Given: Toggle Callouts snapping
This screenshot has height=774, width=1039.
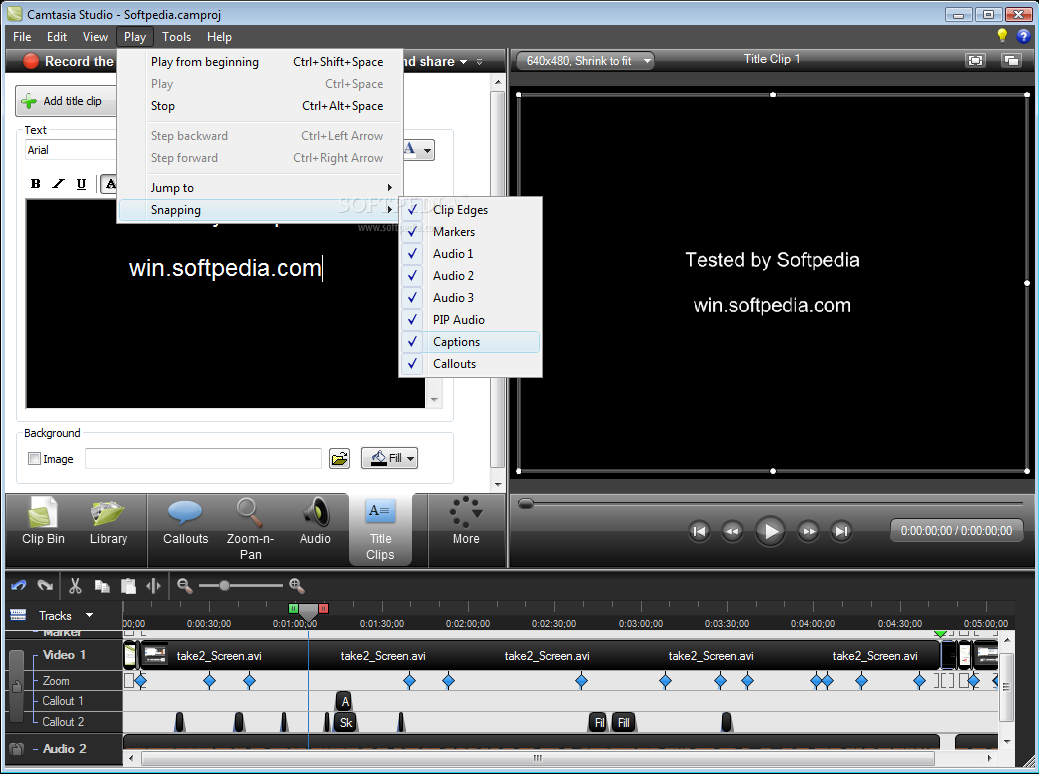Looking at the screenshot, I should 470,364.
